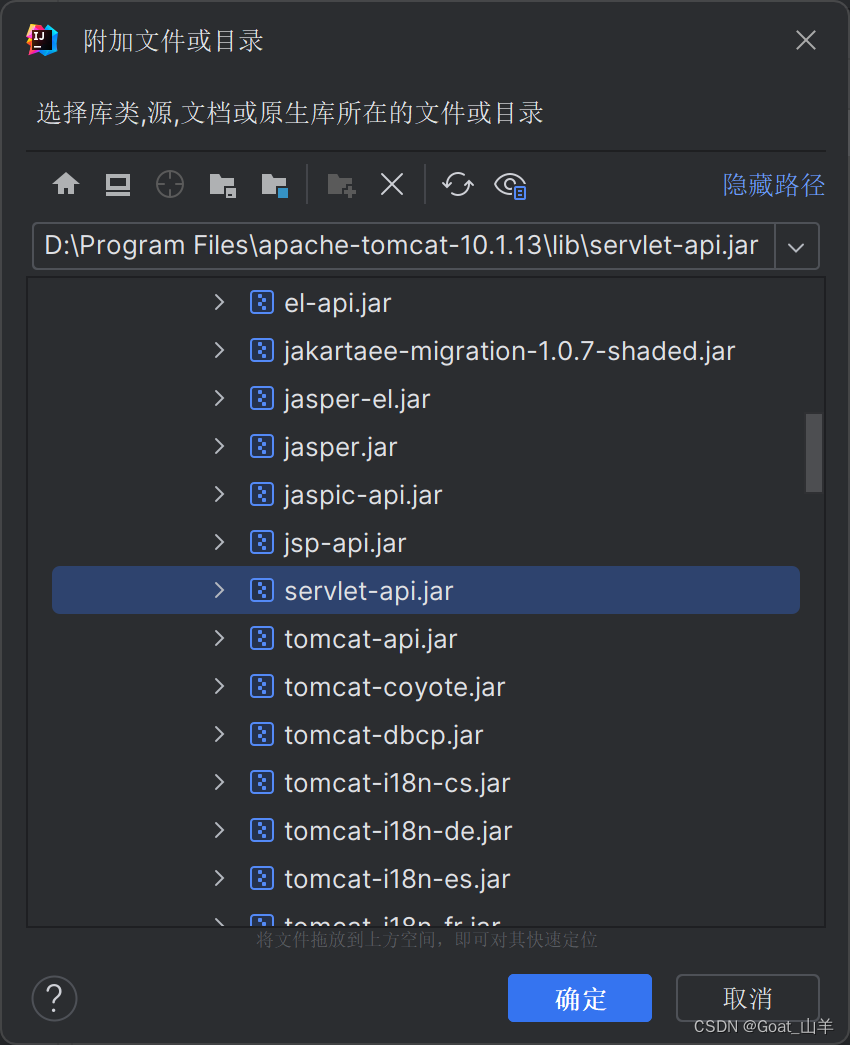Jump to the desktop directory icon
This screenshot has width=850, height=1045.
point(118,185)
